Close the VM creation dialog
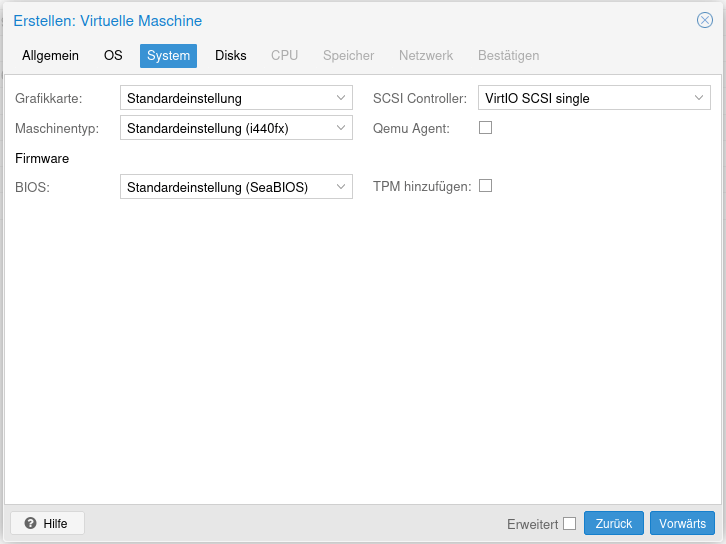 [x=705, y=20]
